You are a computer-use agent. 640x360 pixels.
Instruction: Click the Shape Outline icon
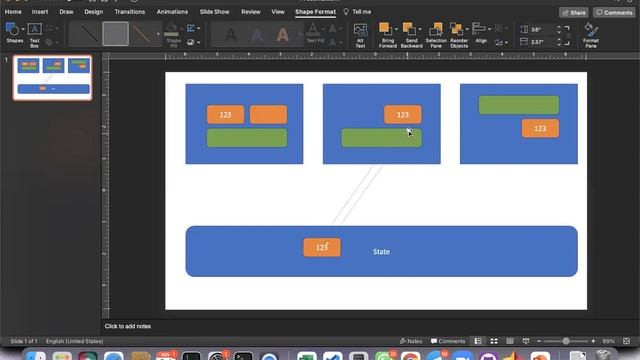pyautogui.click(x=191, y=28)
